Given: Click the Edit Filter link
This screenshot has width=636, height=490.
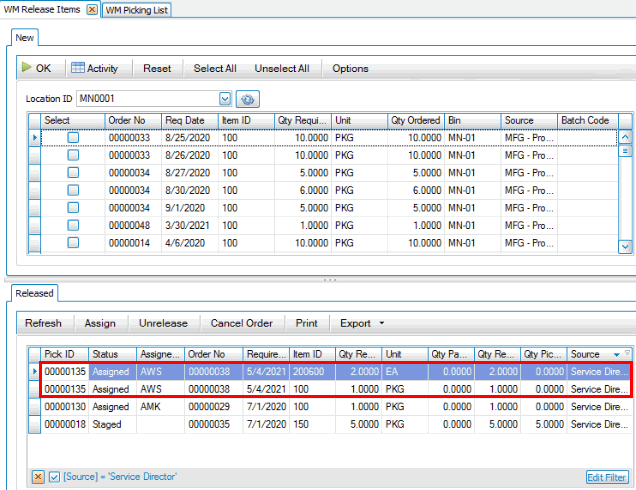Looking at the screenshot, I should [607, 477].
